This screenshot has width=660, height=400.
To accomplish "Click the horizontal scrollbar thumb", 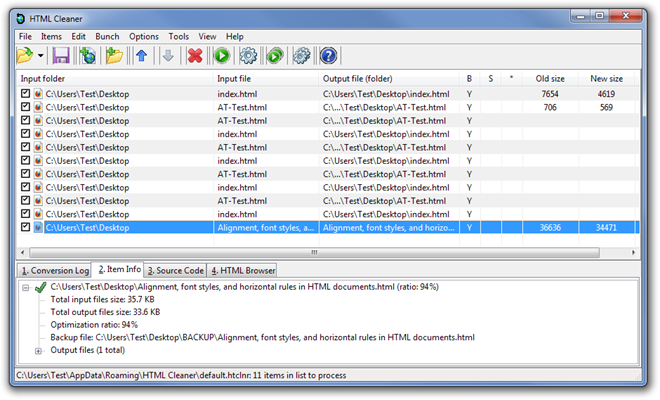I will [314, 253].
